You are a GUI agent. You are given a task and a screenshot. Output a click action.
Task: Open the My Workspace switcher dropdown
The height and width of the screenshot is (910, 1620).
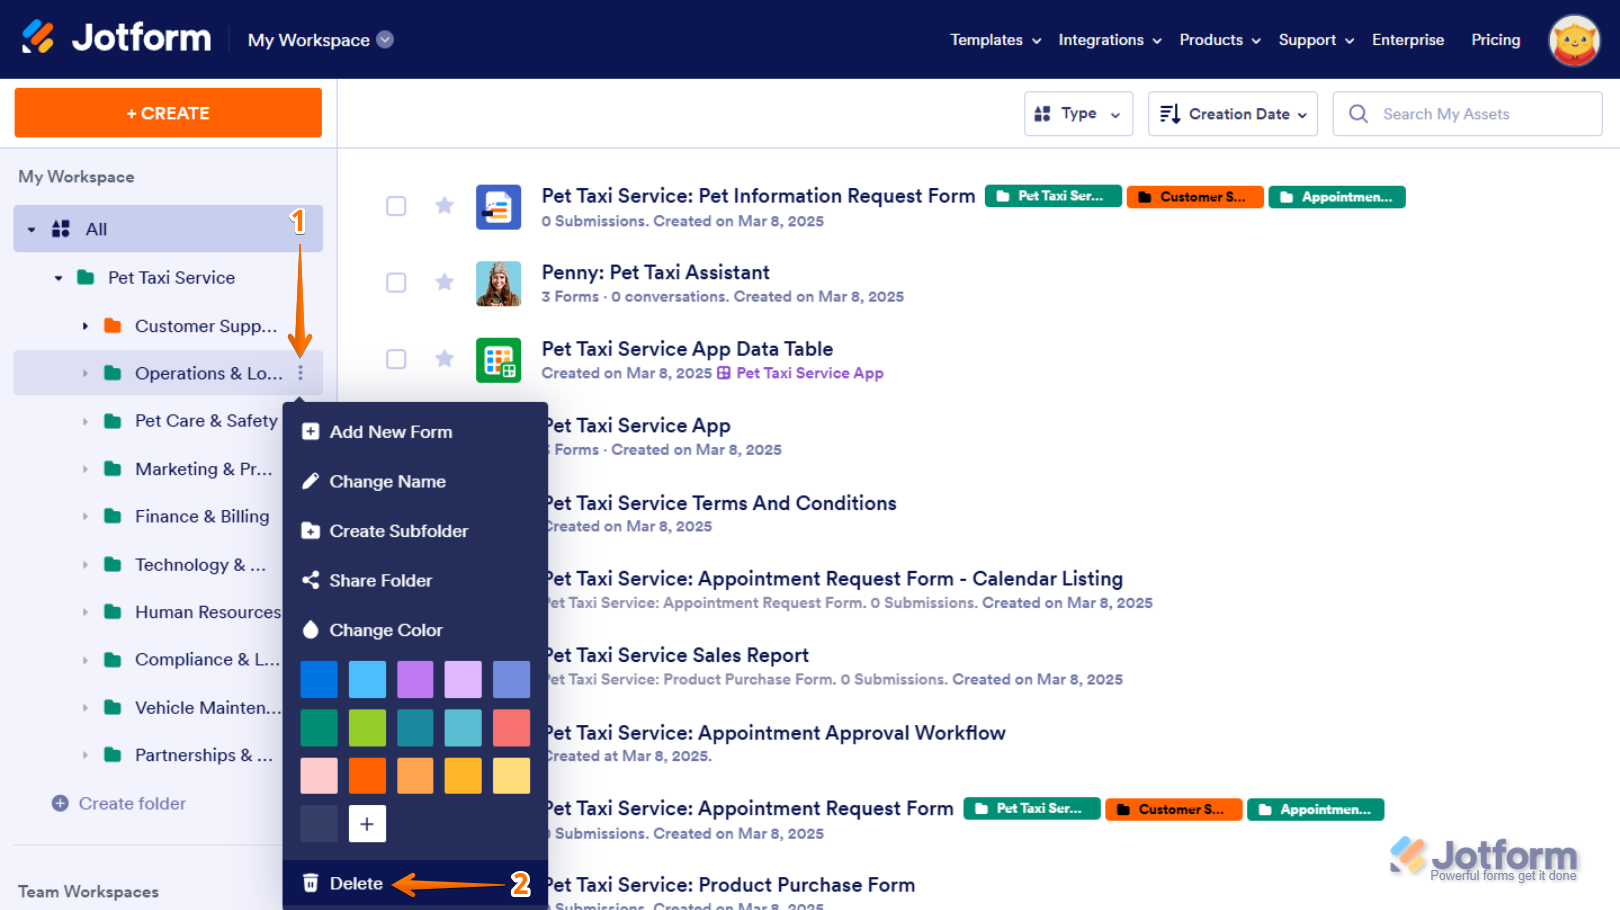pos(385,40)
